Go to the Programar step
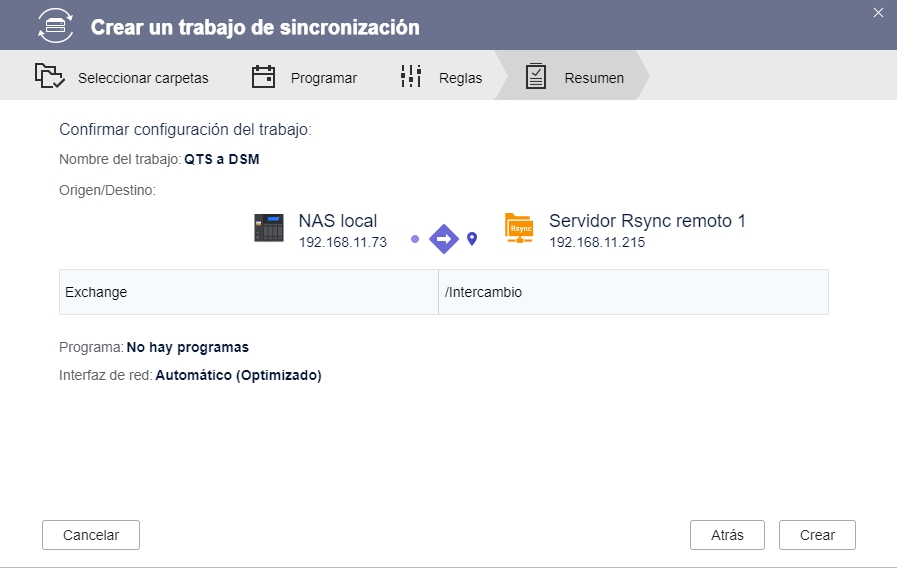This screenshot has width=897, height=568. point(323,78)
